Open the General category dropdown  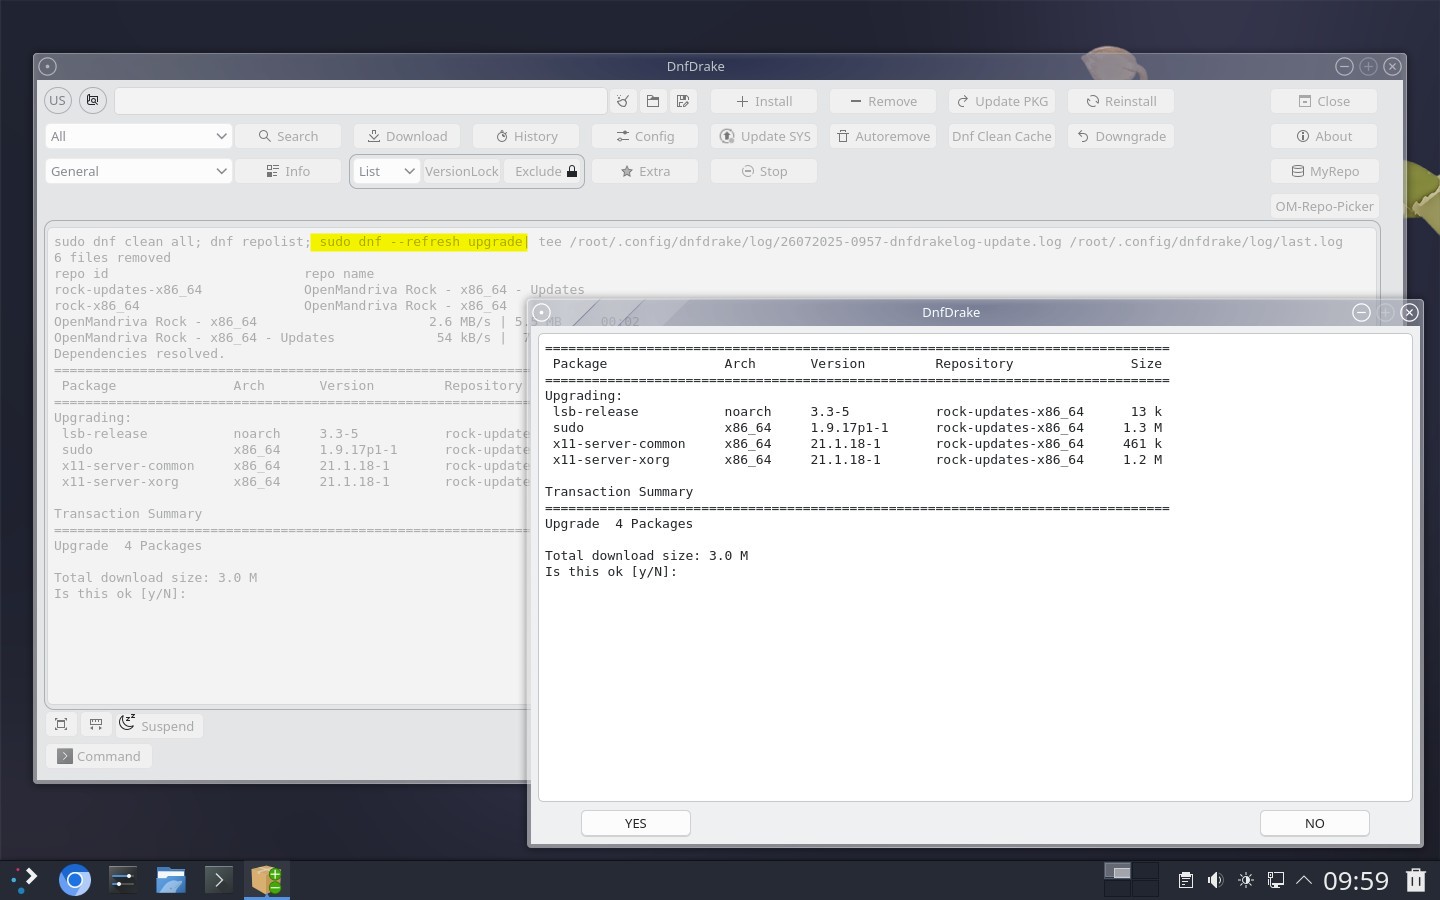138,171
